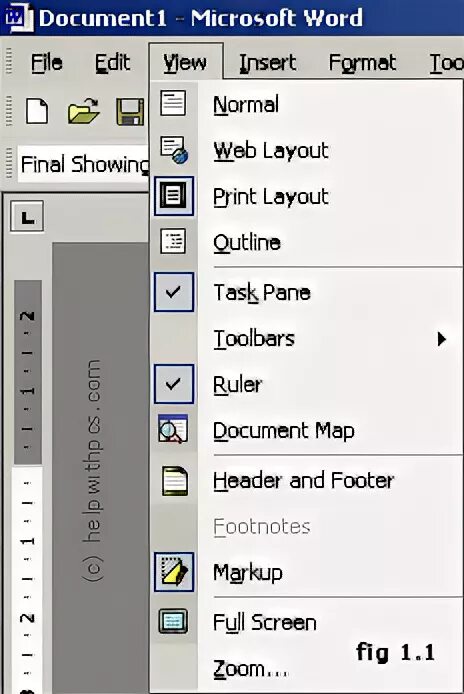
Task: Click the L tab-stop selector box
Action: (27, 216)
